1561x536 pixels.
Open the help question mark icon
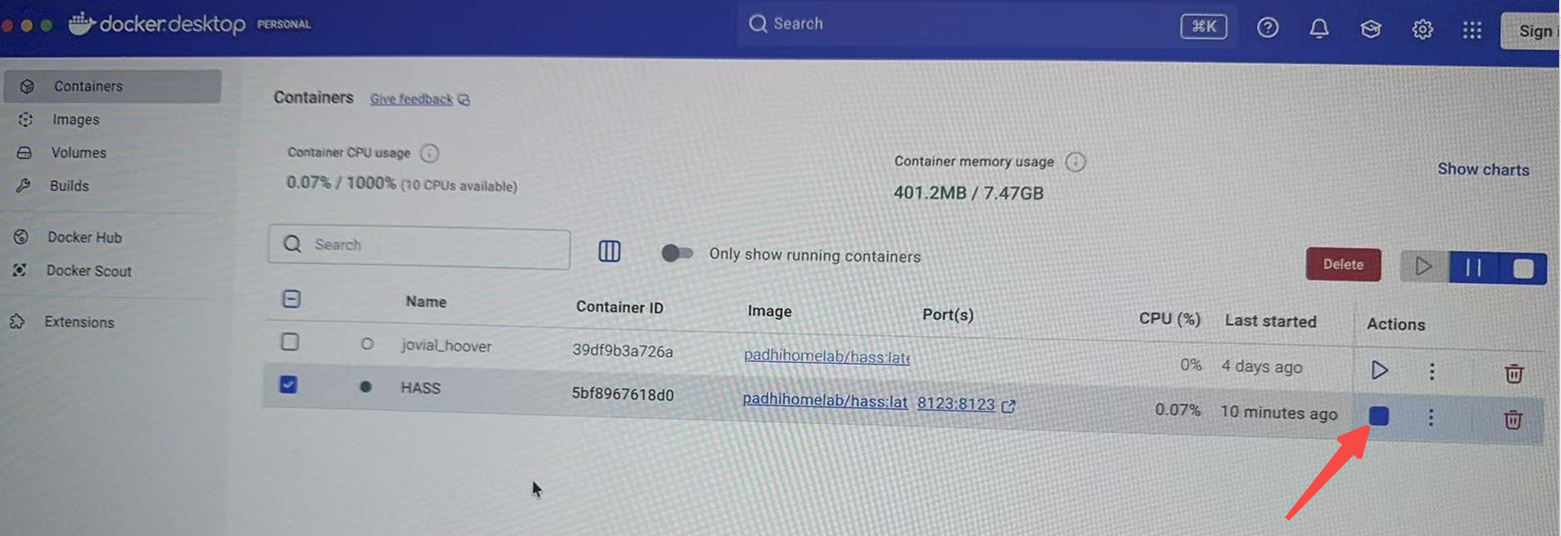pyautogui.click(x=1268, y=28)
